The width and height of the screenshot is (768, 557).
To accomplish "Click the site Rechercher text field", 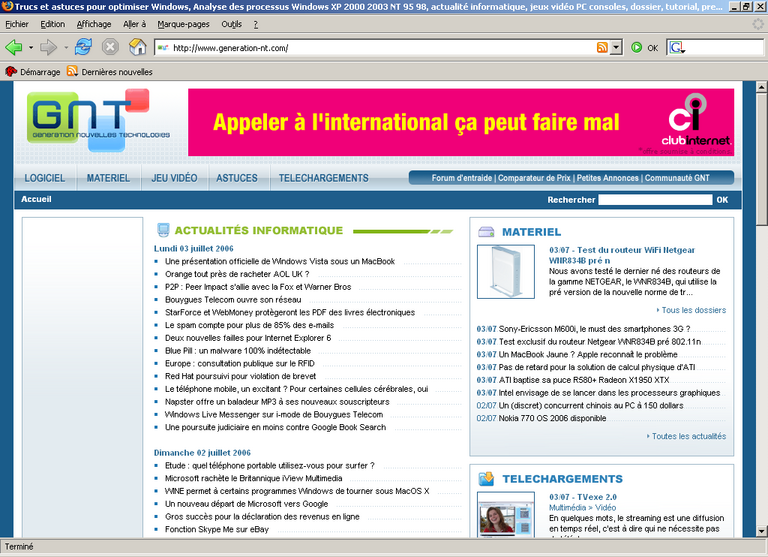I will pos(655,199).
